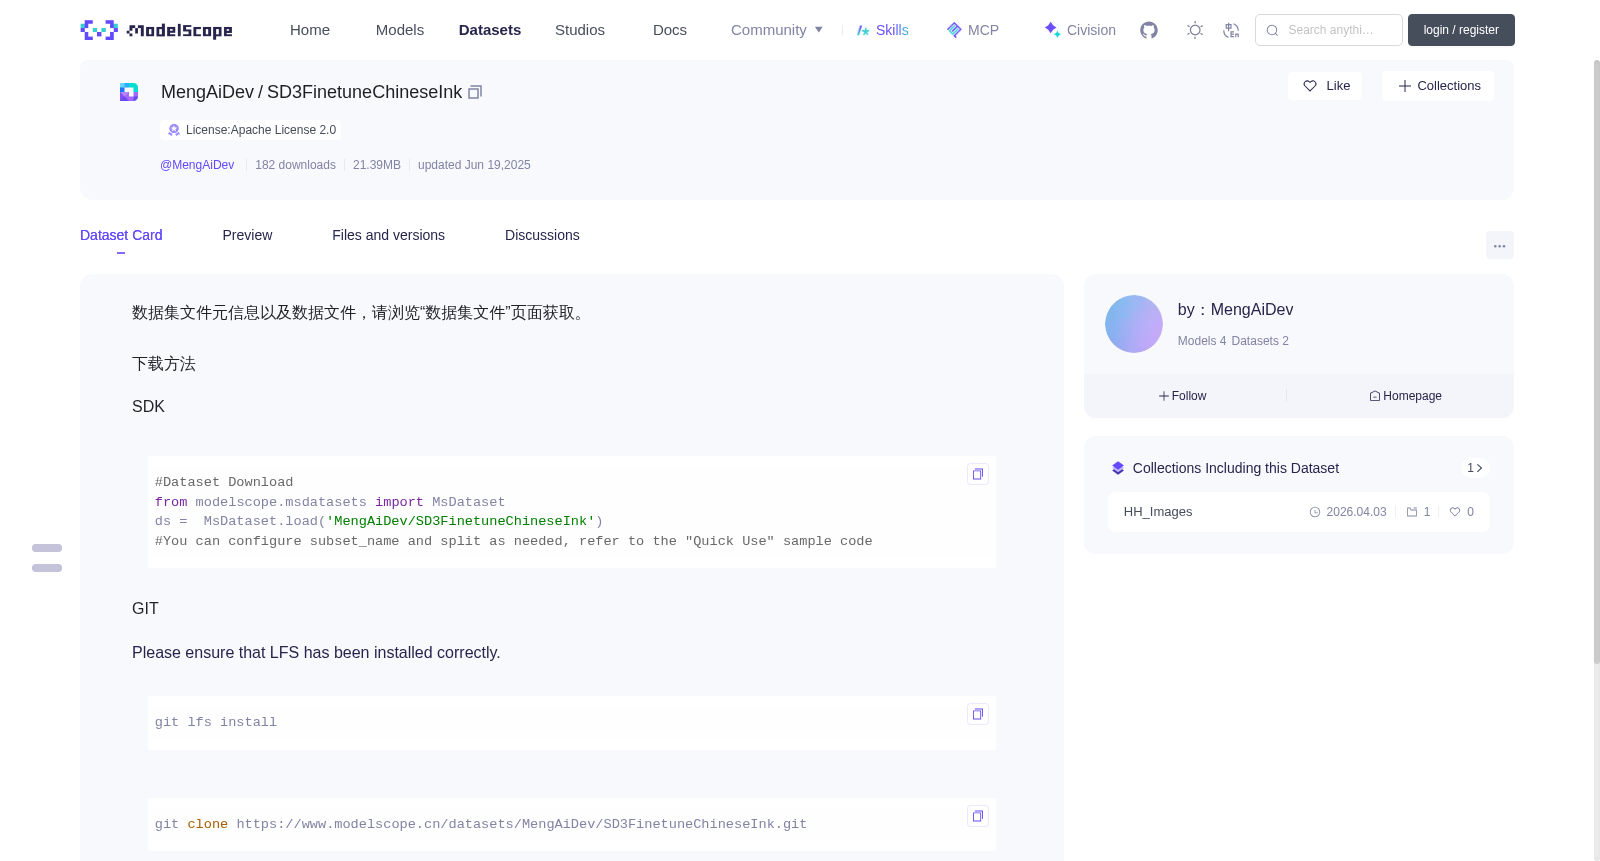The width and height of the screenshot is (1600, 861).
Task: Click the git clone URL text
Action: click(x=522, y=824)
